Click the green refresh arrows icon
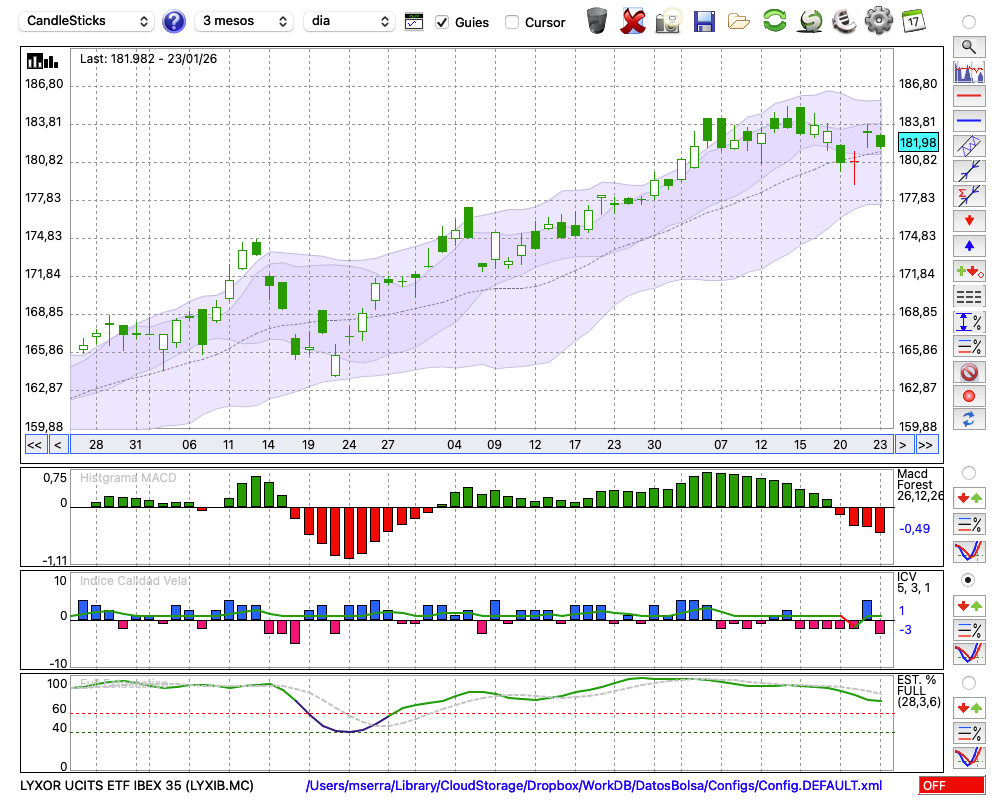This screenshot has height=800, width=1000. [x=774, y=21]
